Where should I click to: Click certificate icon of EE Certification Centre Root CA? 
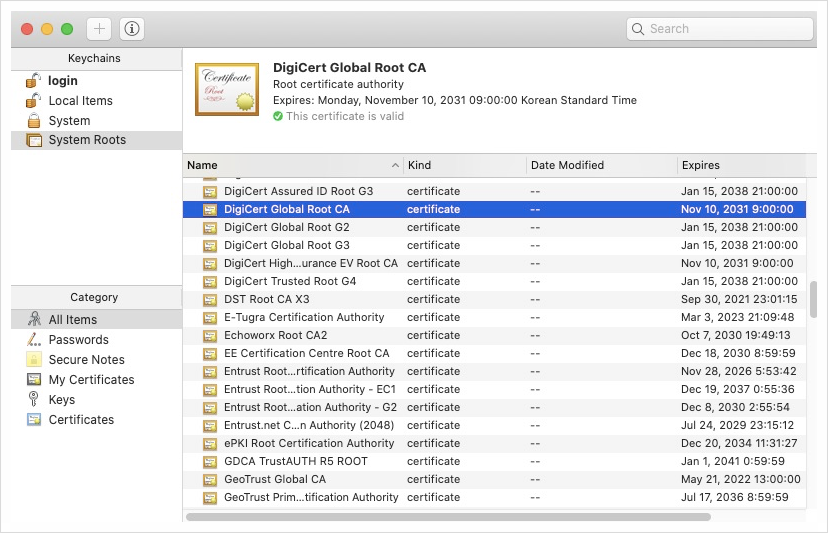(x=210, y=353)
